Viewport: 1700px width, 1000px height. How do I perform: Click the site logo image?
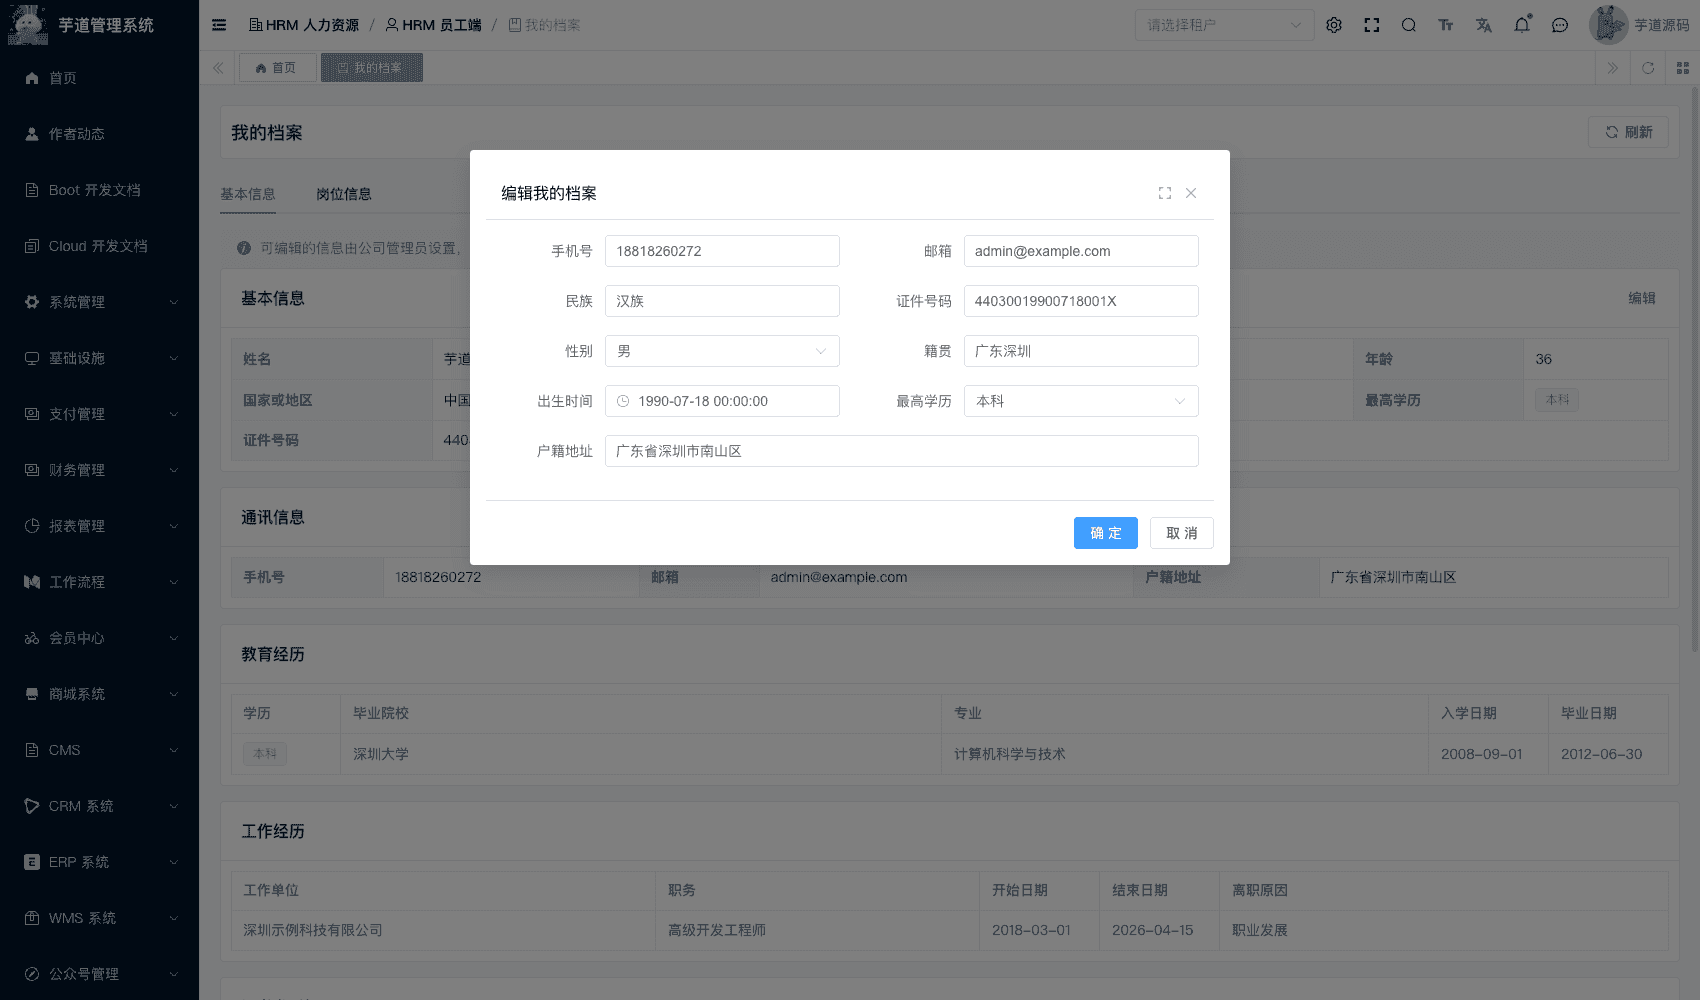pyautogui.click(x=27, y=25)
